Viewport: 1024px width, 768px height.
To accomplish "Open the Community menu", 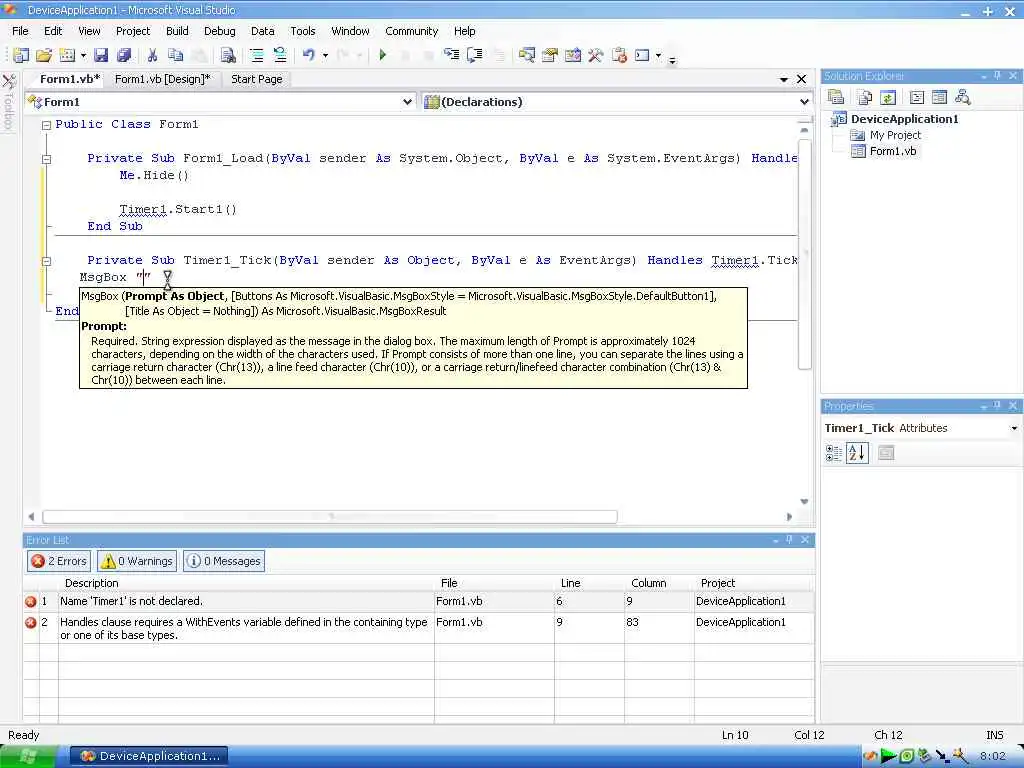I will pos(411,31).
